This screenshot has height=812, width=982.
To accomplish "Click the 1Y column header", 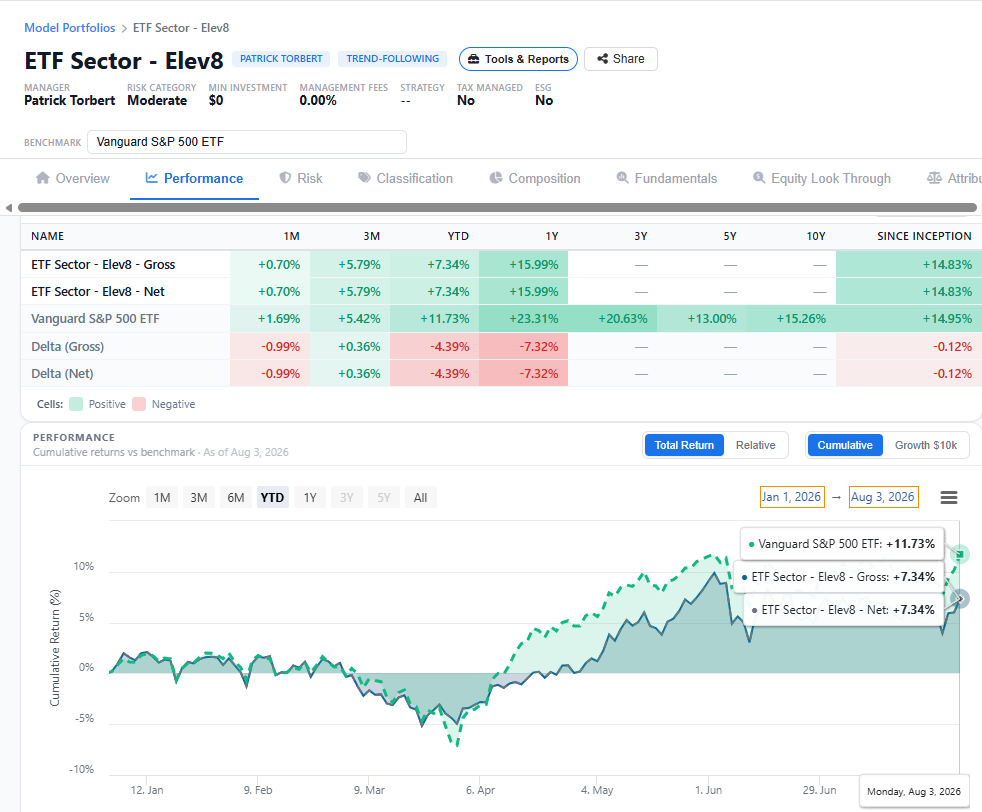I will point(551,236).
